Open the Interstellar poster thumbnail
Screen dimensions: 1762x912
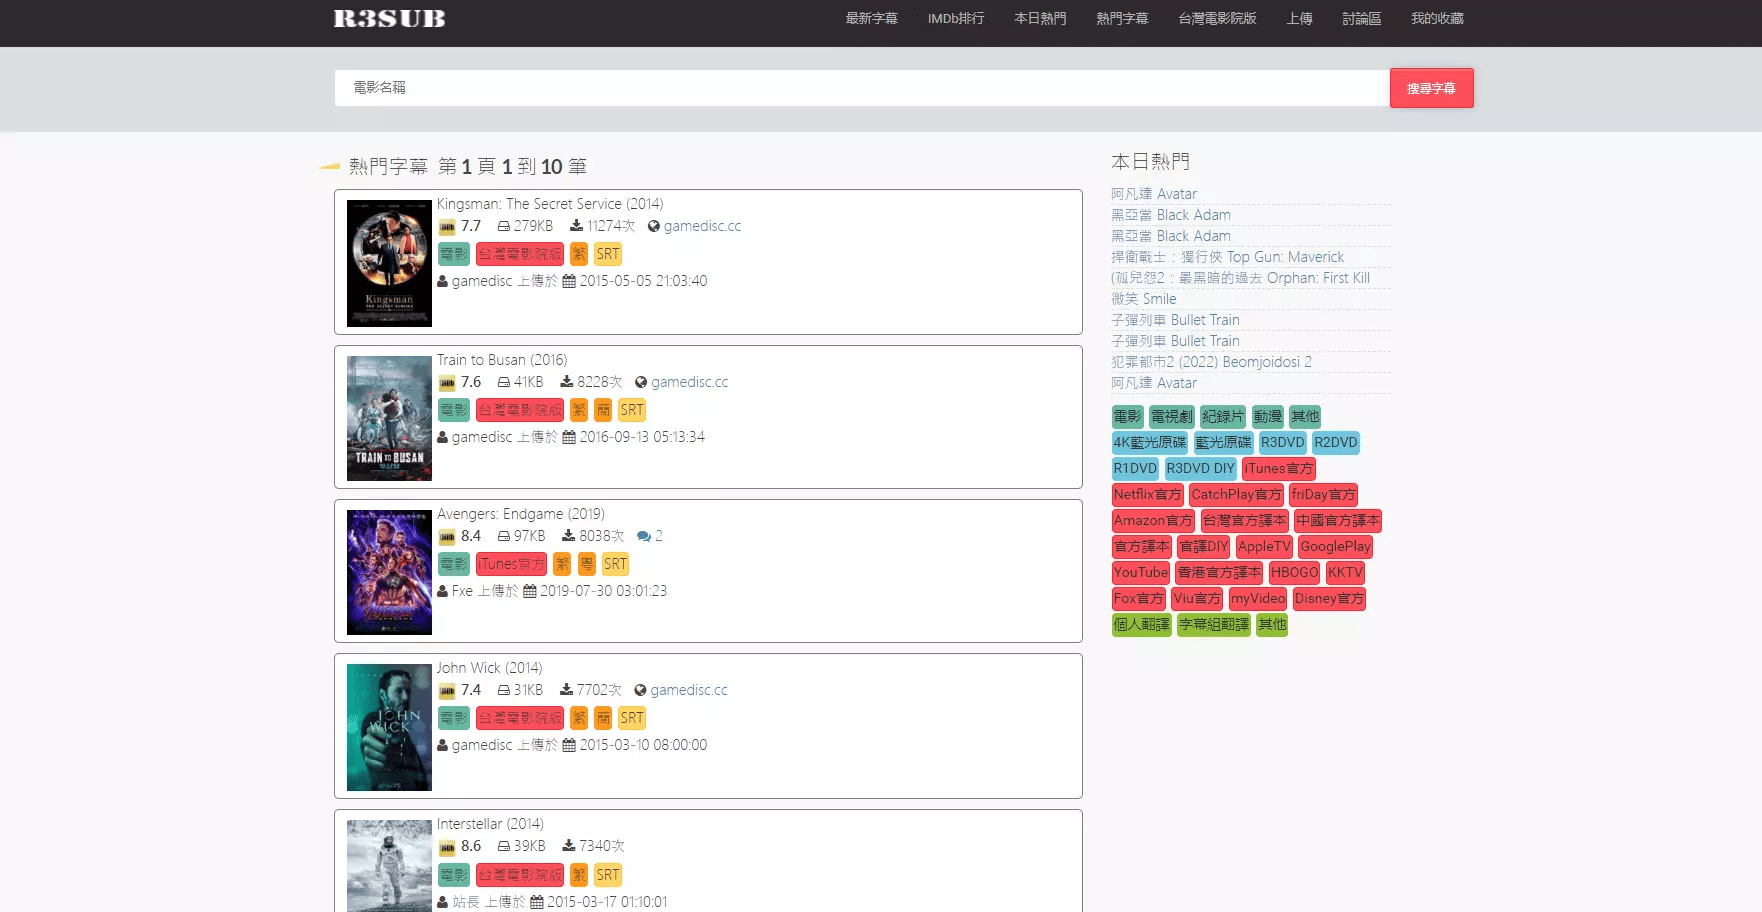click(389, 866)
